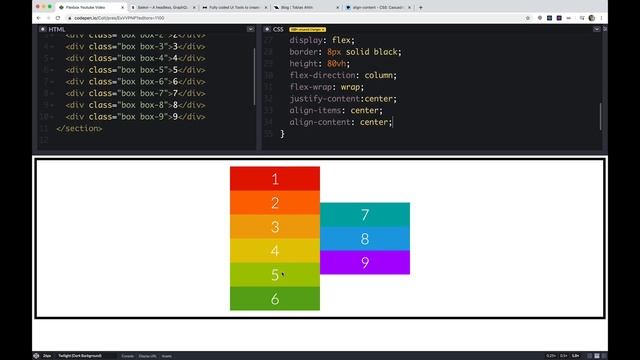Click the CodePen logo in footer

click(x=36, y=356)
